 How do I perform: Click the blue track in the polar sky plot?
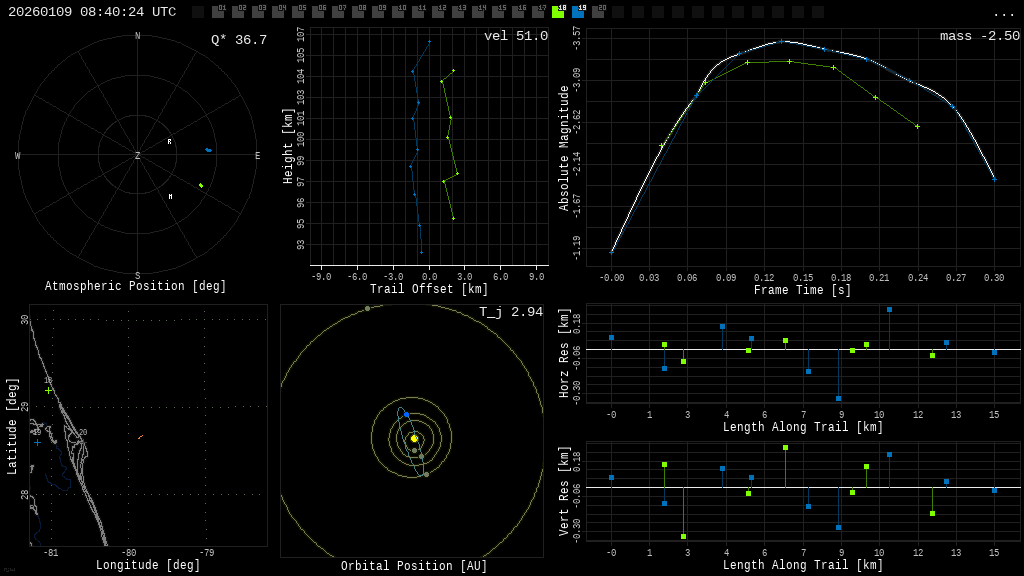pyautogui.click(x=208, y=150)
